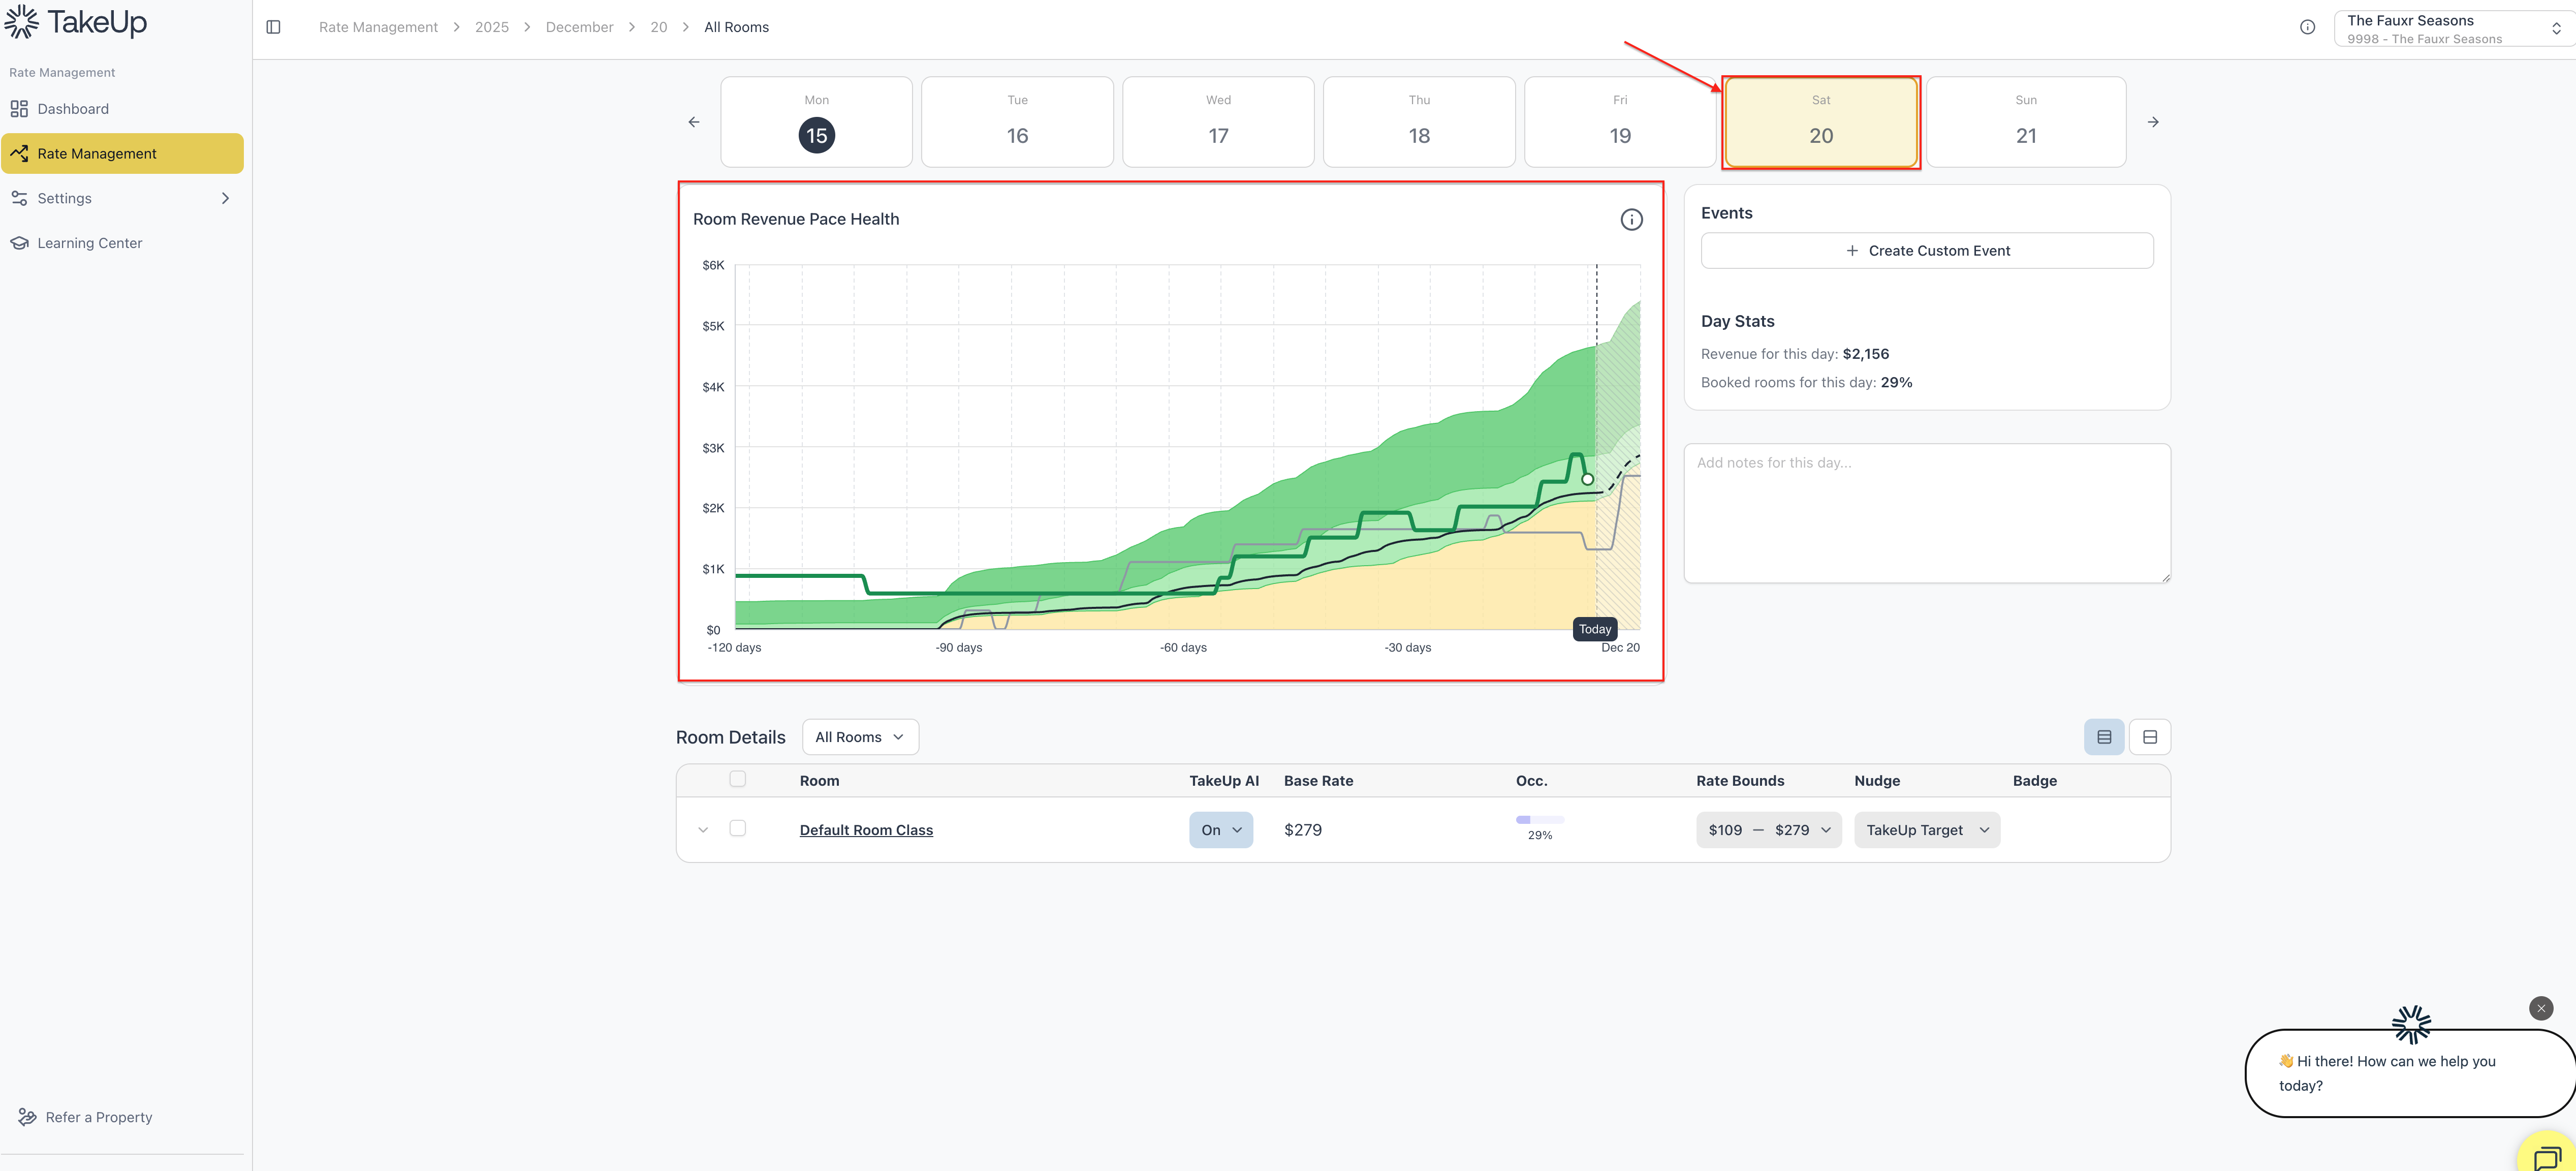This screenshot has height=1171, width=2576.
Task: Check the Default Room Class checkbox
Action: [738, 828]
